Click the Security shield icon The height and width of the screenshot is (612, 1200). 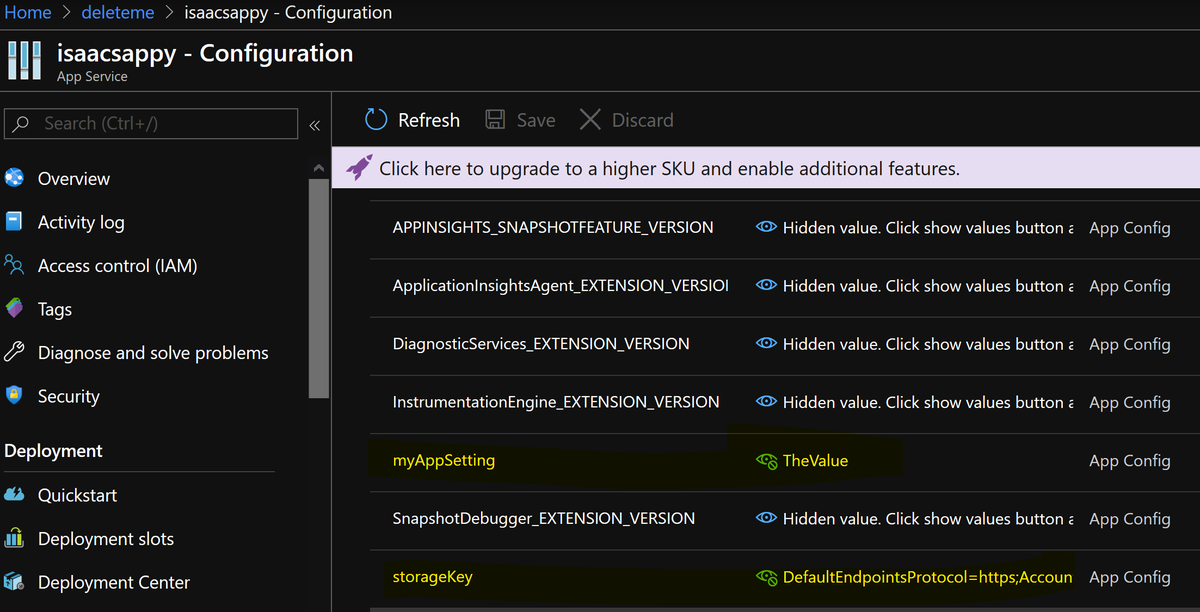click(14, 396)
